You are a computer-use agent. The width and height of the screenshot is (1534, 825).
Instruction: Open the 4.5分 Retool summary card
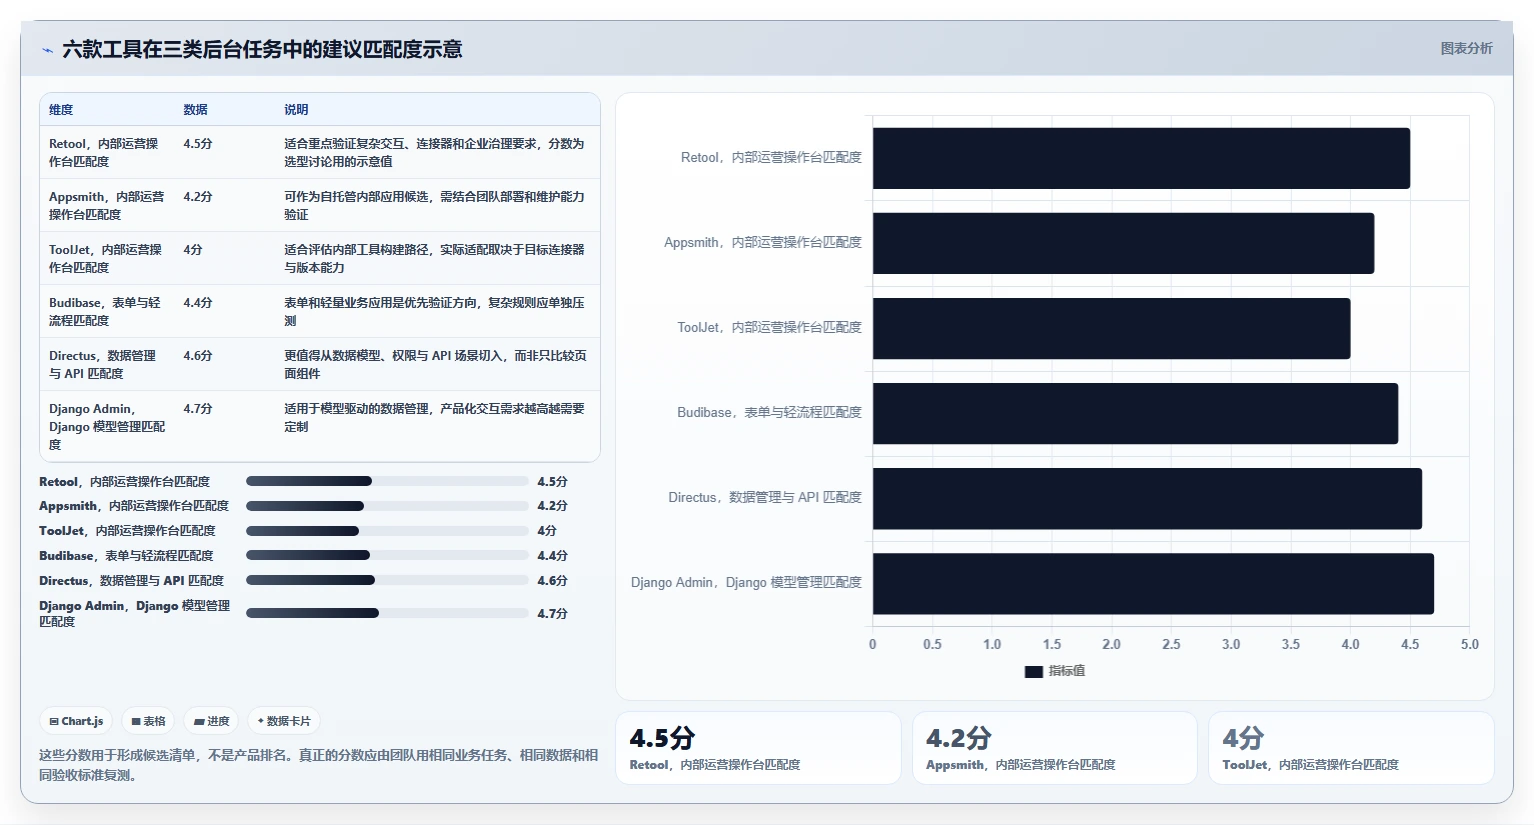(758, 748)
